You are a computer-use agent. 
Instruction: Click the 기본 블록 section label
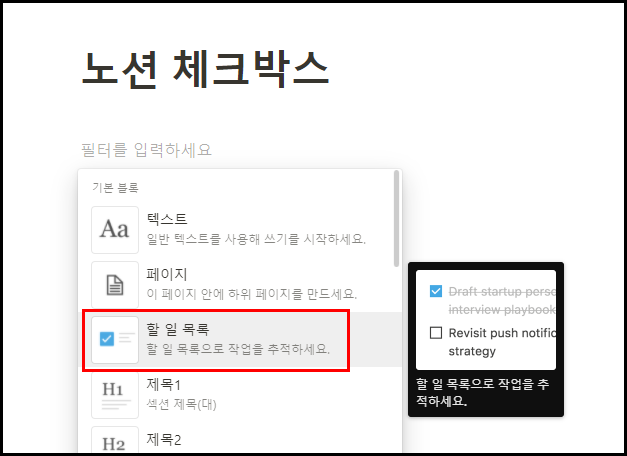point(115,188)
